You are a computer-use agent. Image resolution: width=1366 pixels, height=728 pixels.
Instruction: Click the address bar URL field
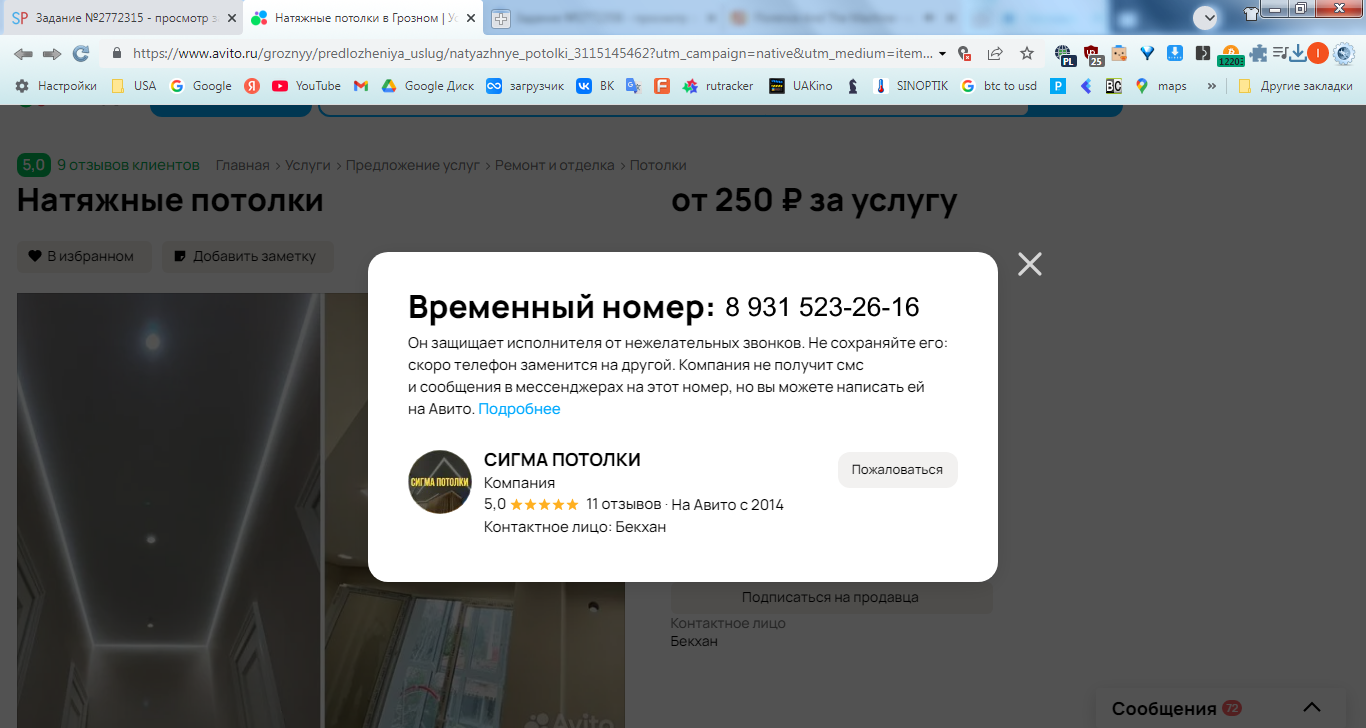pyautogui.click(x=530, y=54)
